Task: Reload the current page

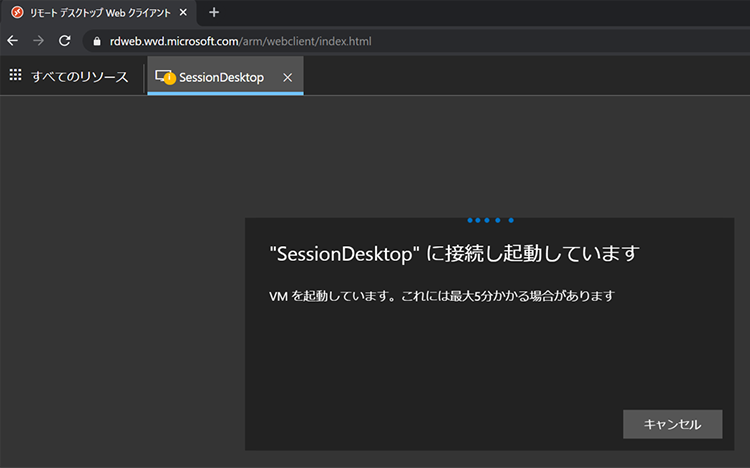Action: pyautogui.click(x=65, y=41)
